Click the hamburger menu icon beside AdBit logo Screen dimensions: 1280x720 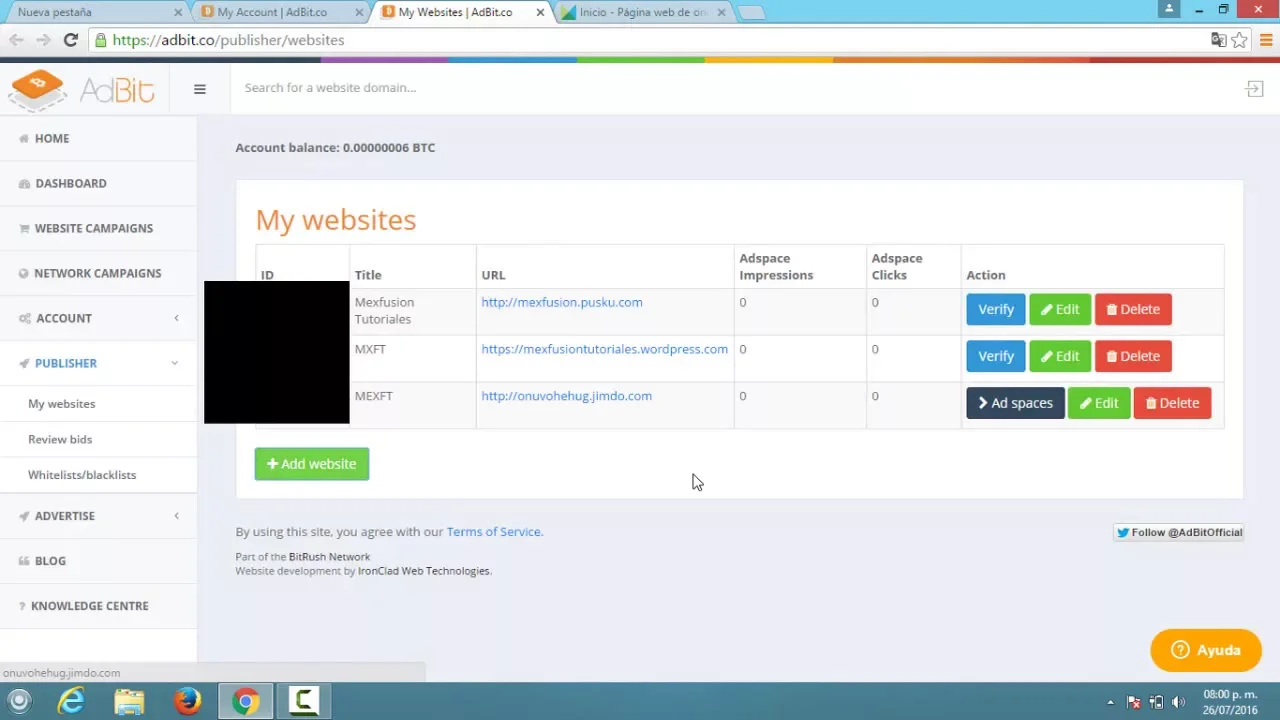[x=199, y=89]
